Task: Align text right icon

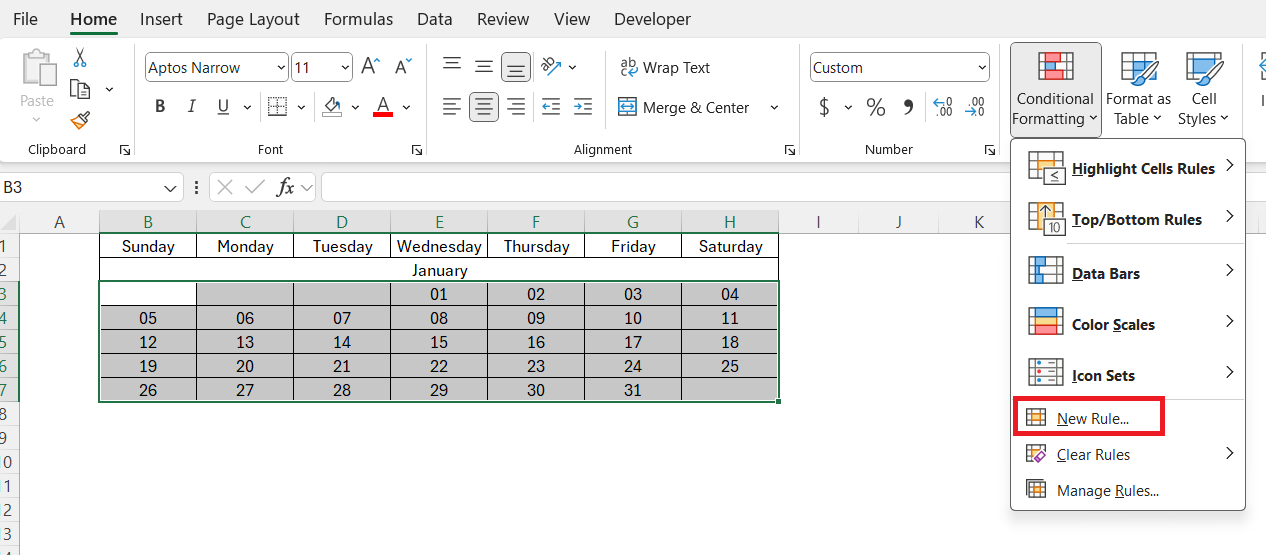Action: [x=516, y=107]
